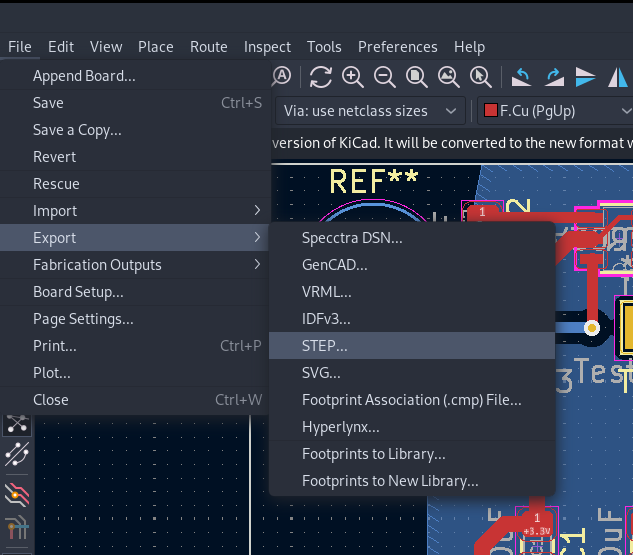Screen dimensions: 633x555
Task: Toggle curved ratsnest lines
Action: 17,457
